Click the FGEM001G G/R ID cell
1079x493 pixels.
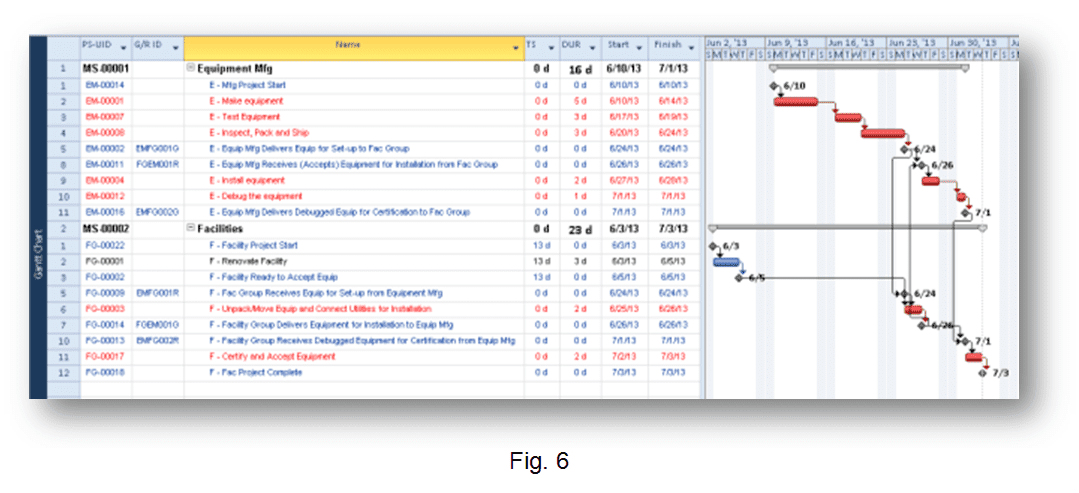pyautogui.click(x=158, y=324)
